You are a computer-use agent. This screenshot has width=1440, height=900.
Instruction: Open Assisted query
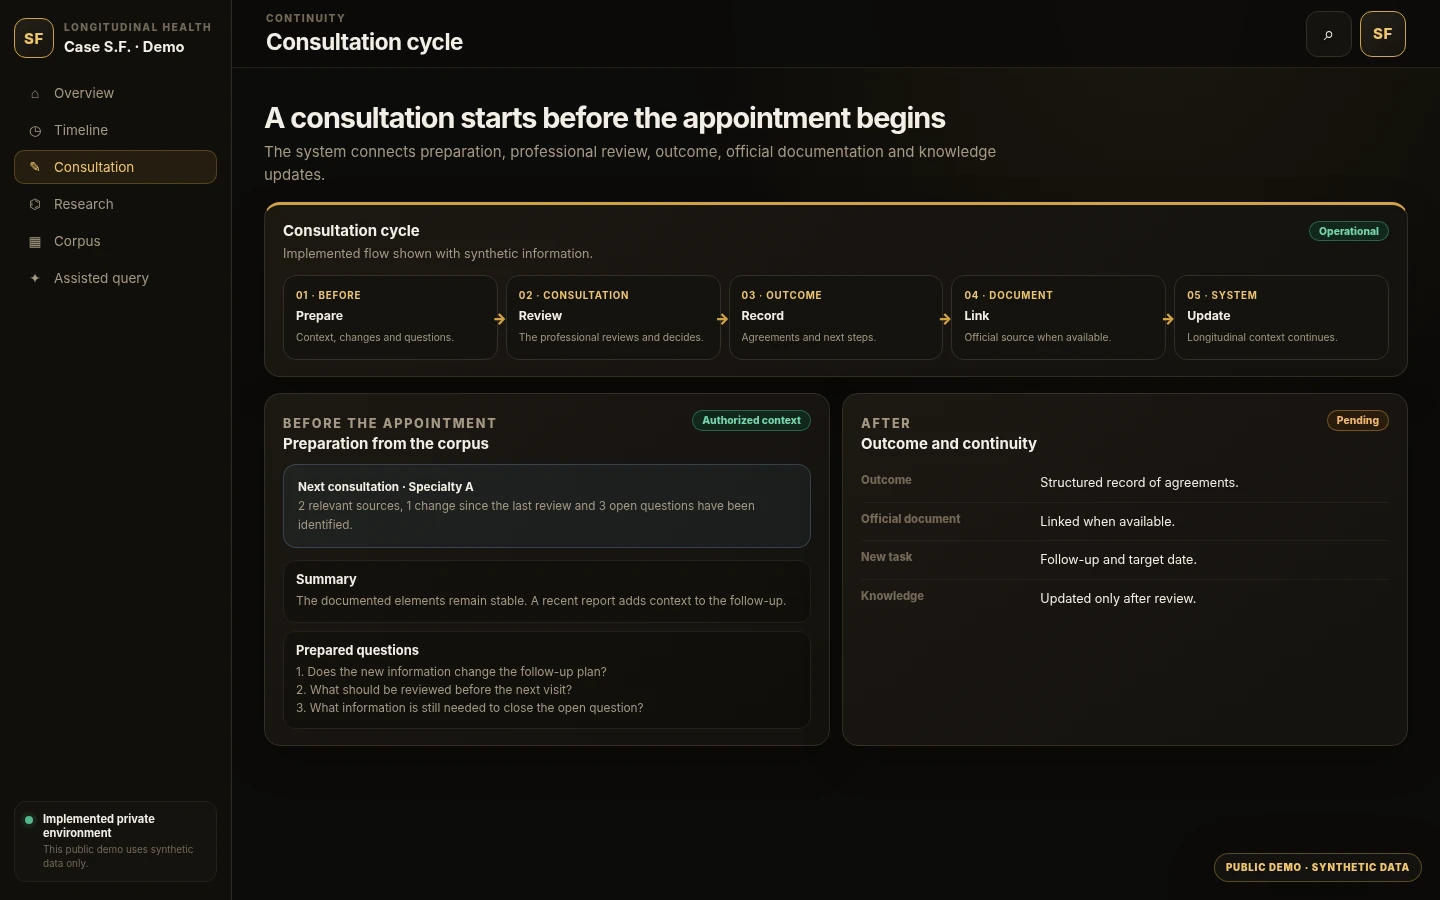pyautogui.click(x=115, y=278)
